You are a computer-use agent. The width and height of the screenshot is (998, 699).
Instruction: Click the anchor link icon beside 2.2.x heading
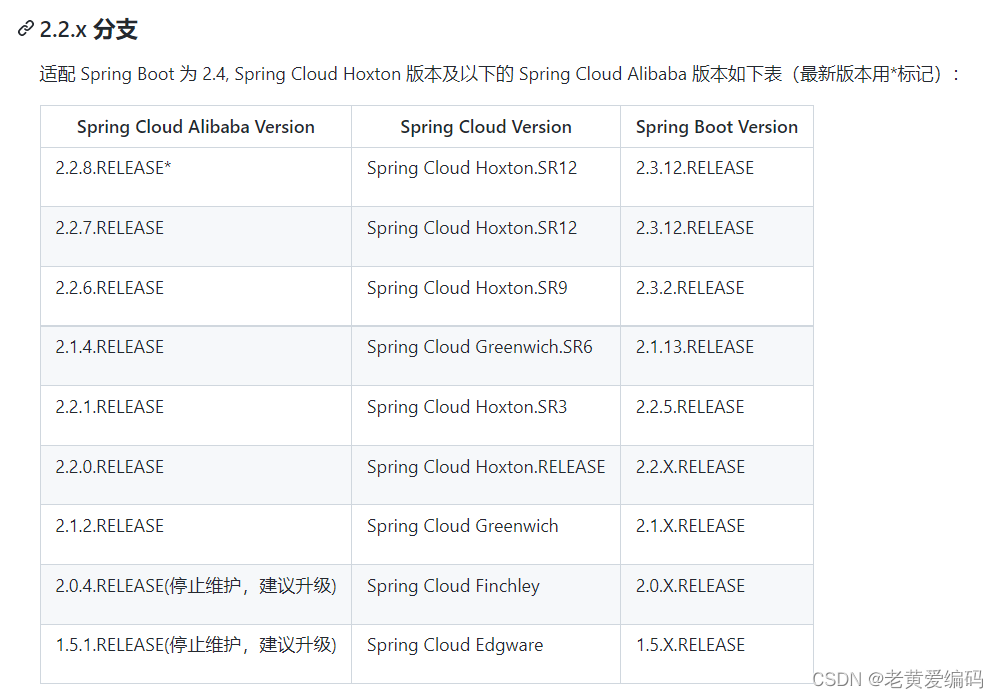[x=25, y=29]
